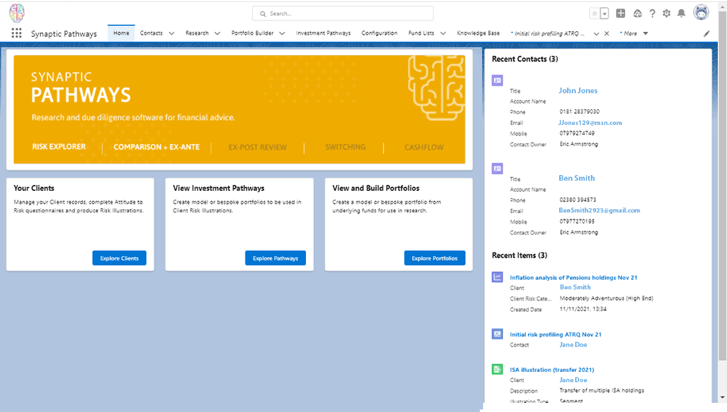
Task: Focus the global Search field
Action: pos(343,13)
